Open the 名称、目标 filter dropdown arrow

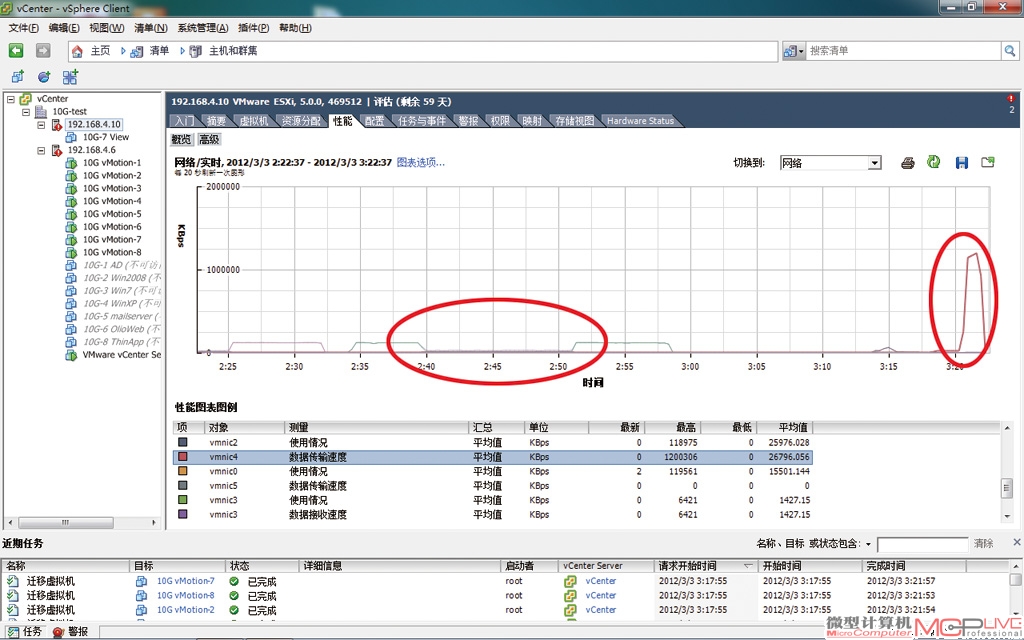point(868,544)
